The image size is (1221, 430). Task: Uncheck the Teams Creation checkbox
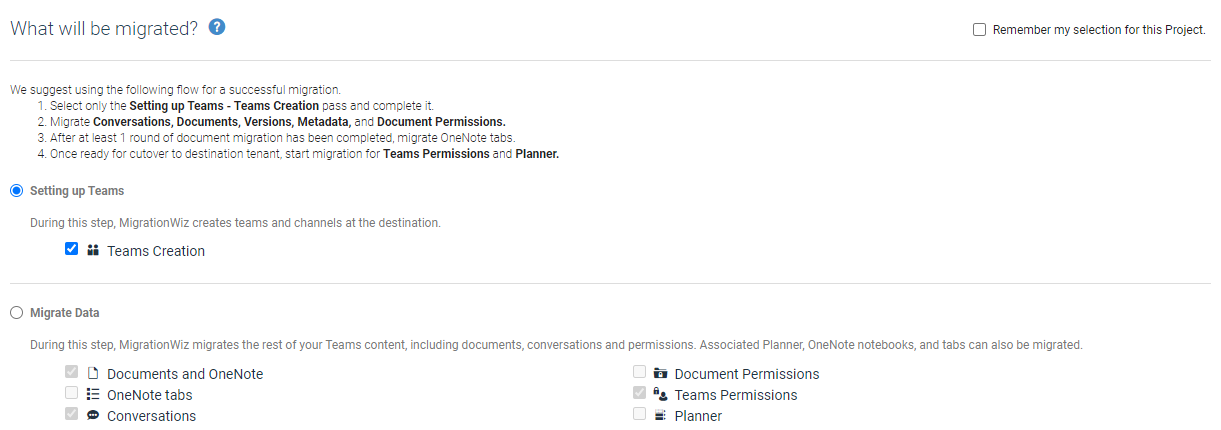pyautogui.click(x=72, y=250)
